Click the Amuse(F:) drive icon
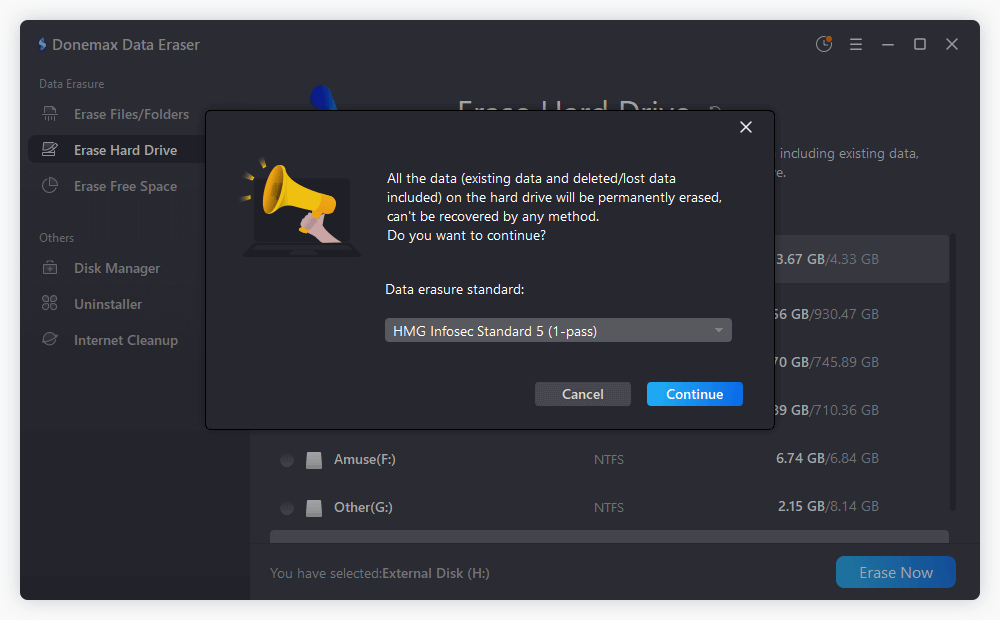This screenshot has width=1000, height=620. [x=314, y=460]
